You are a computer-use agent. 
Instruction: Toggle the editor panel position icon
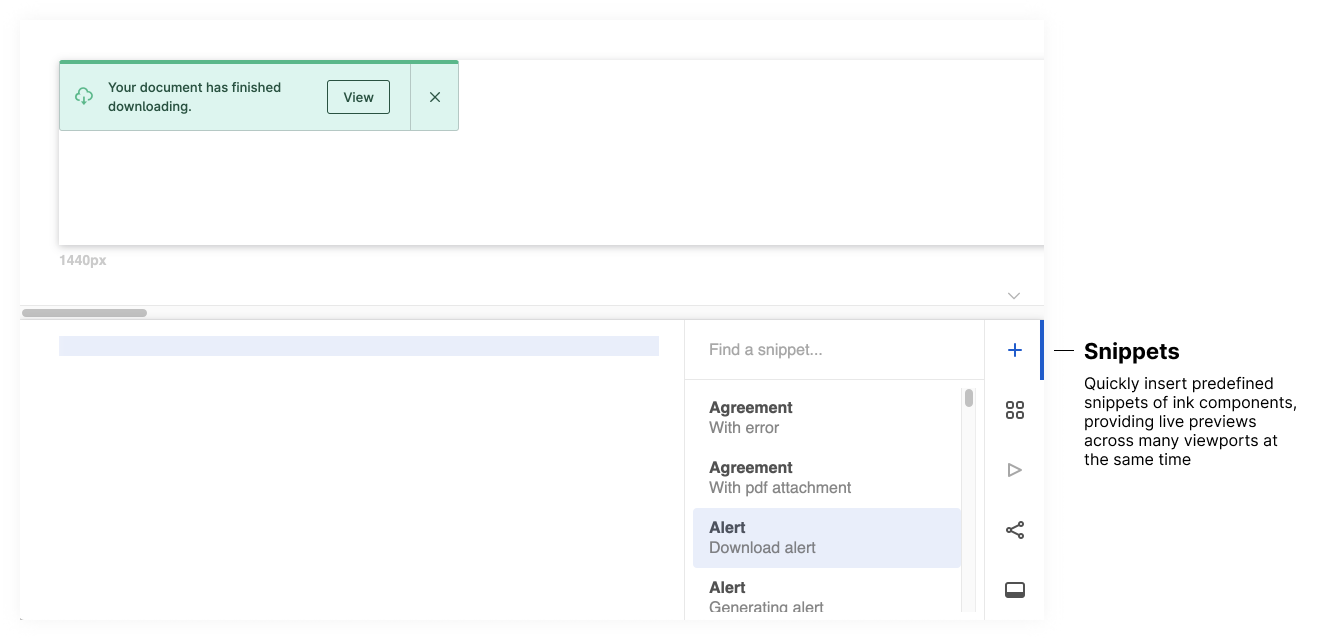[1014, 590]
